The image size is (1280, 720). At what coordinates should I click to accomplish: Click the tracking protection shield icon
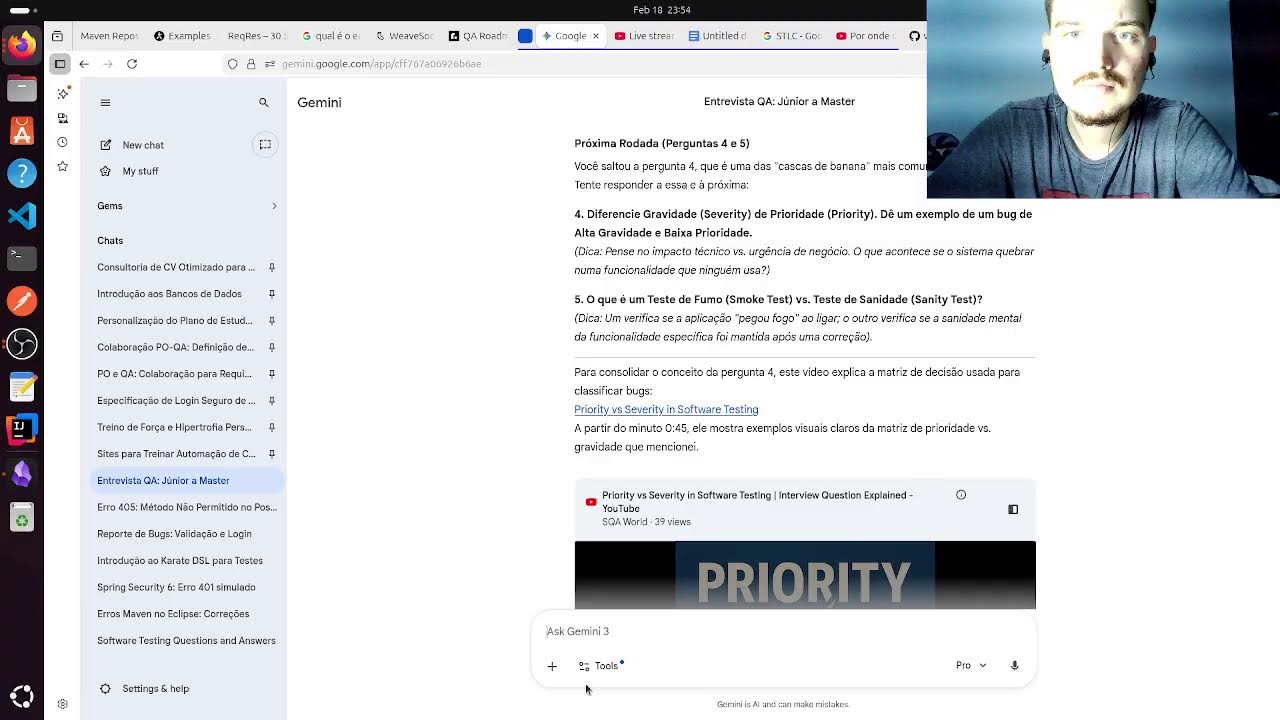(233, 63)
